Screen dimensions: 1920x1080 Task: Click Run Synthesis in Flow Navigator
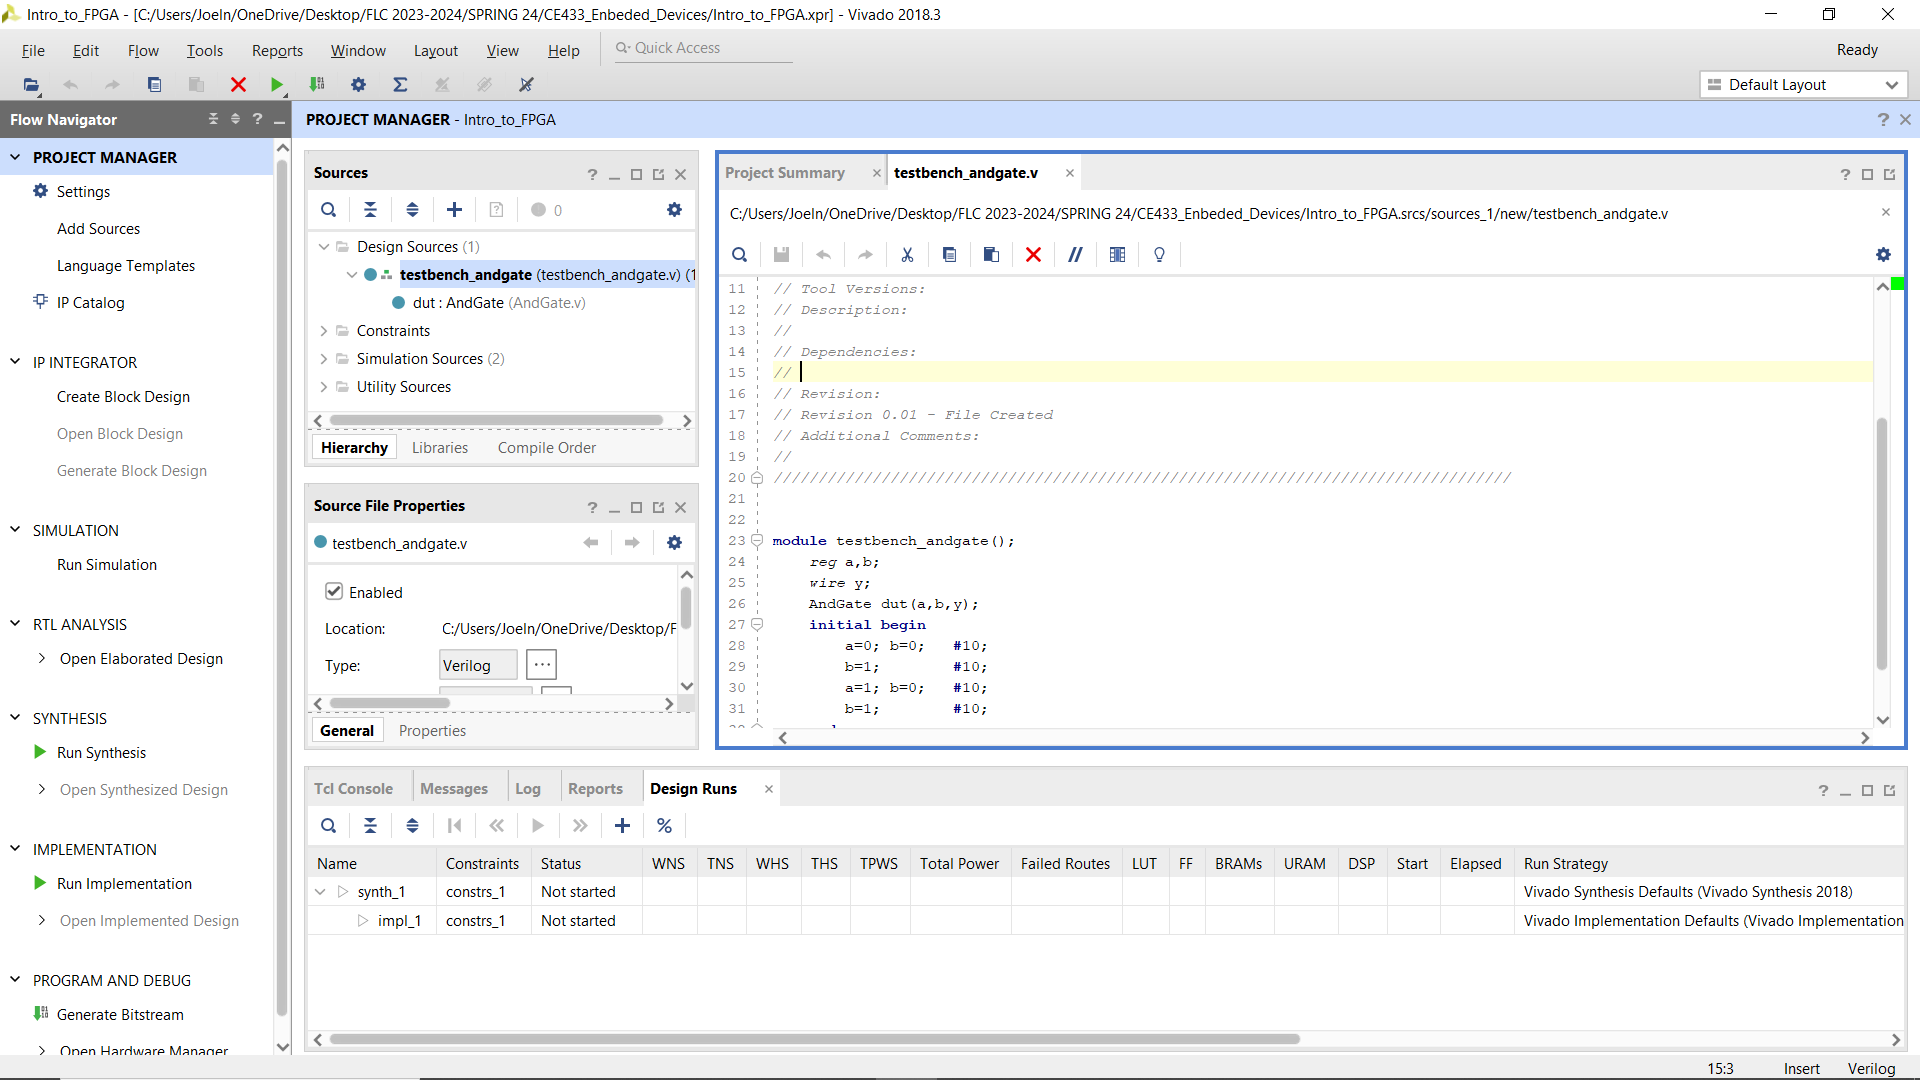tap(101, 752)
